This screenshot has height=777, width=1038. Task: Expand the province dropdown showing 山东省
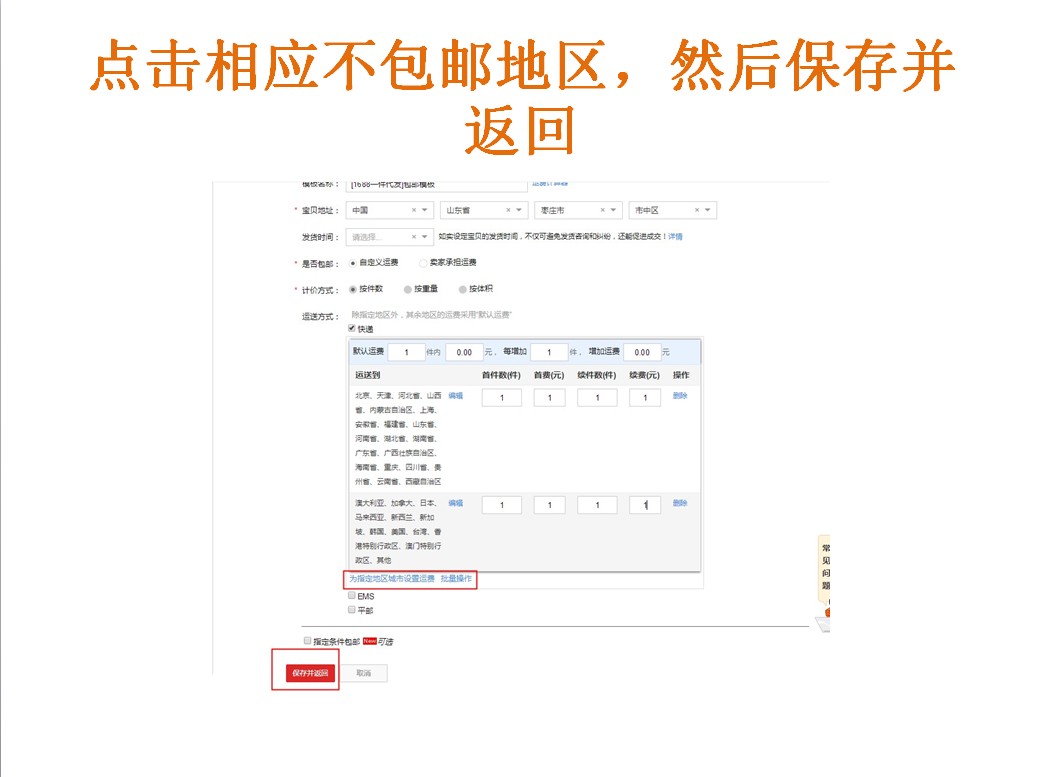tap(519, 210)
